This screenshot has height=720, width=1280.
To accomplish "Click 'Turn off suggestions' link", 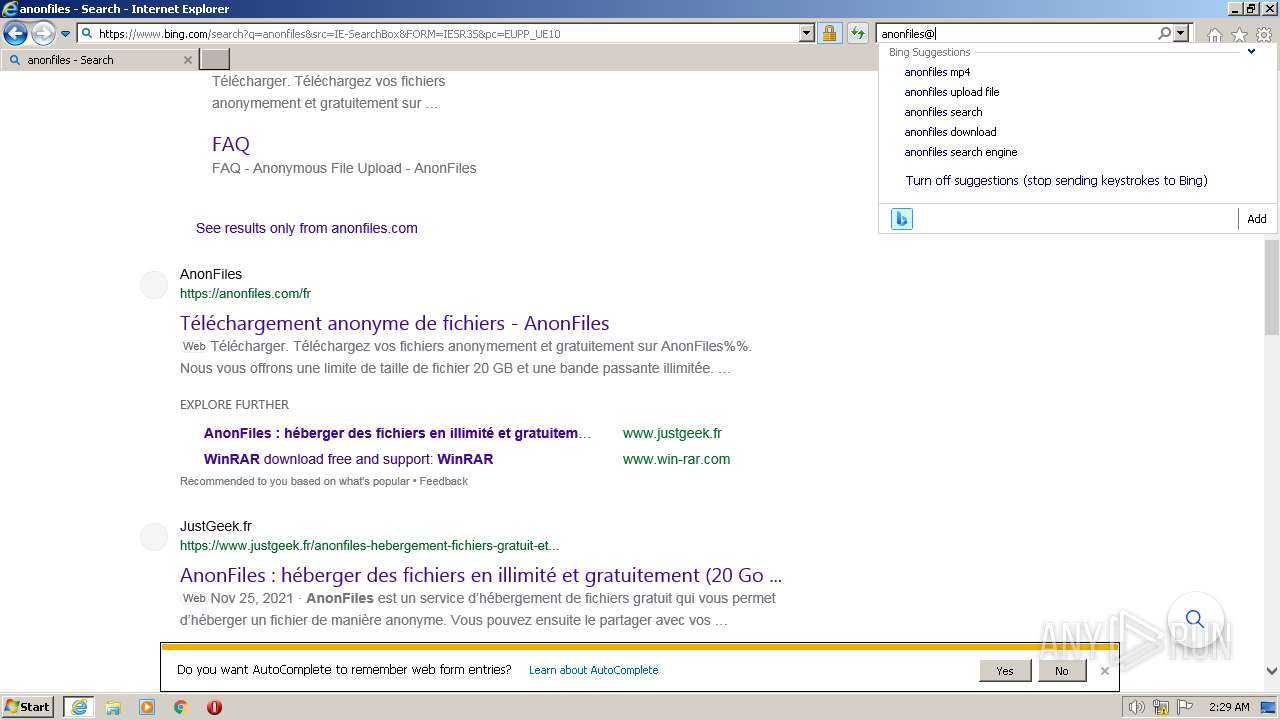I will click(1056, 181).
